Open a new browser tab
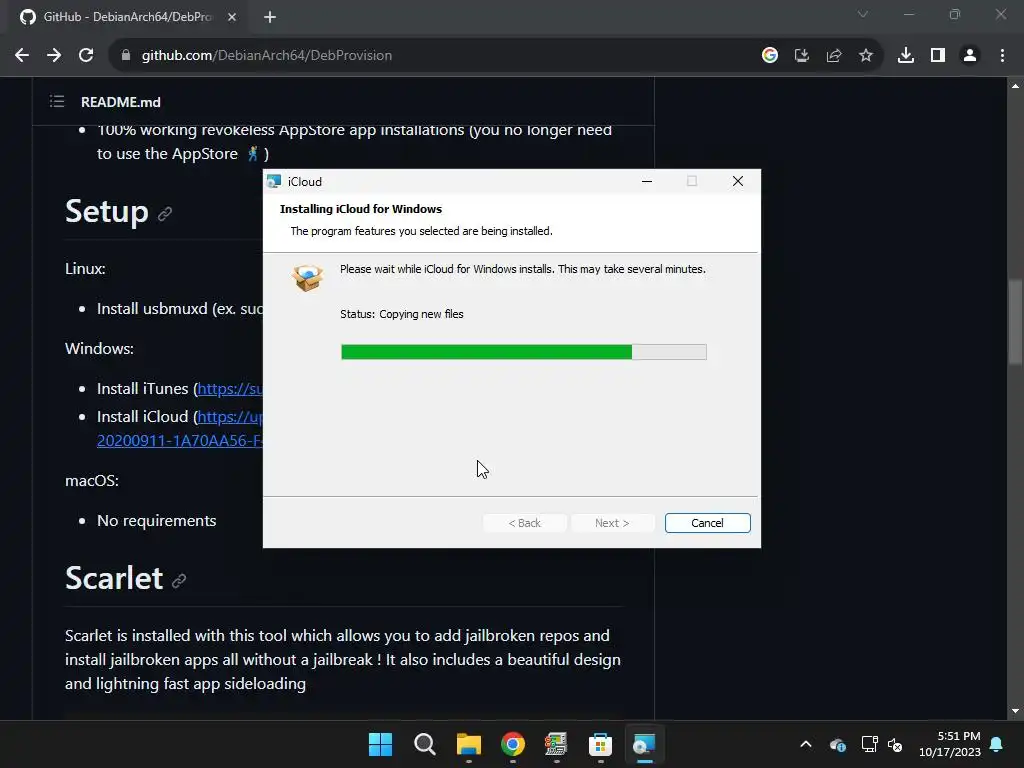The height and width of the screenshot is (768, 1024). [x=270, y=17]
